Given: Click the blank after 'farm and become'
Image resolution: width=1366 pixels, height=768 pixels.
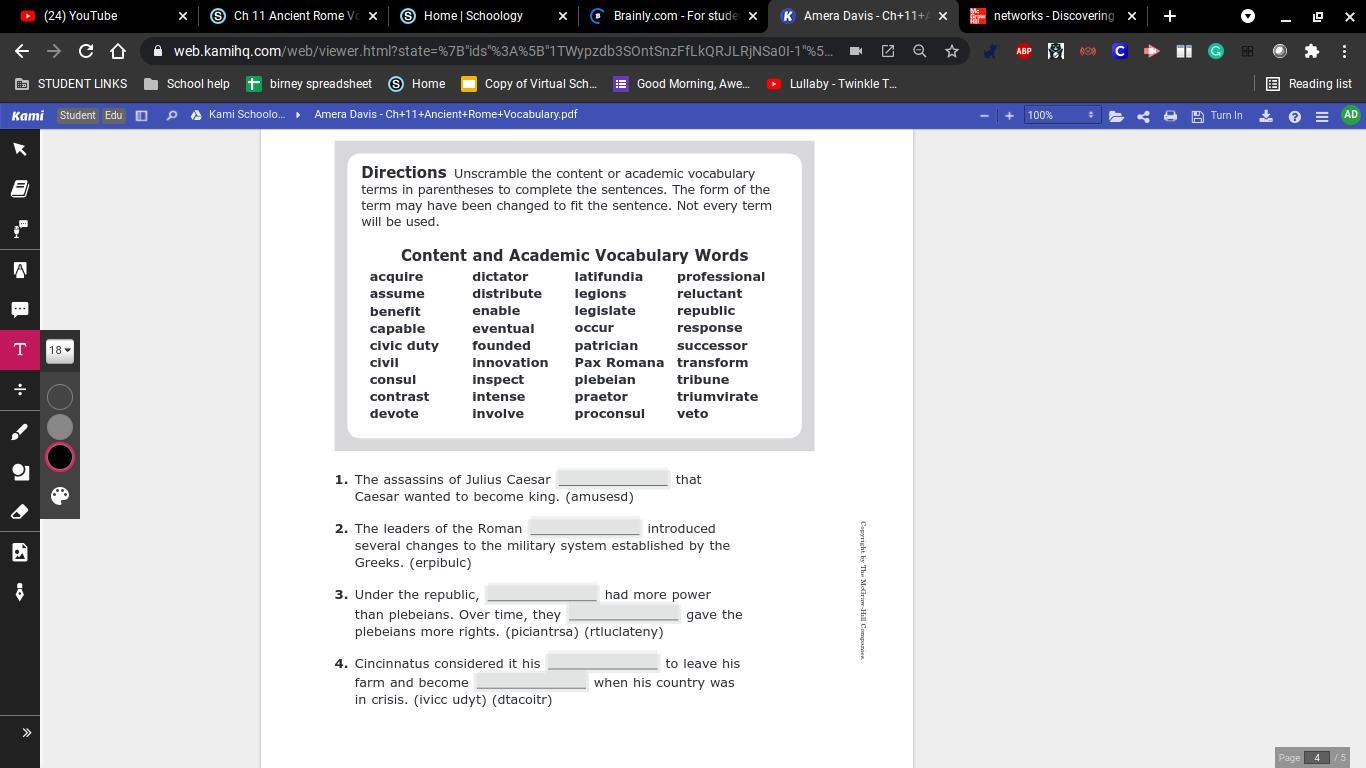Looking at the screenshot, I should [530, 682].
